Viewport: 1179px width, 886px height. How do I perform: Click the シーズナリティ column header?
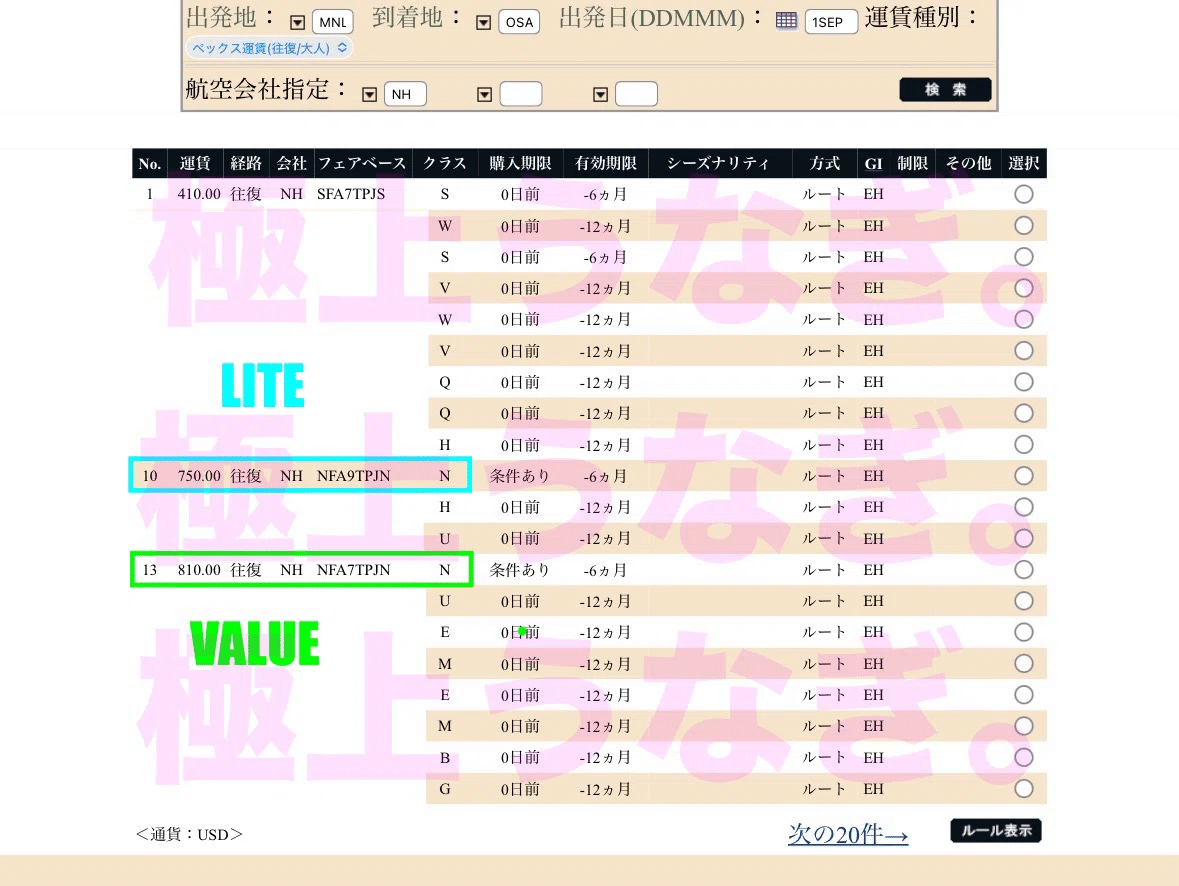pos(718,163)
